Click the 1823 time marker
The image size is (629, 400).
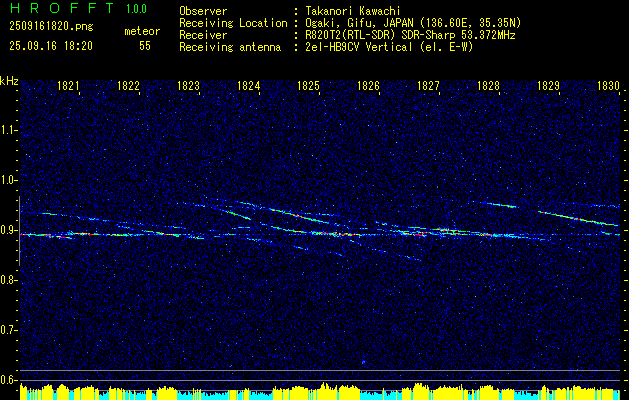coord(189,85)
